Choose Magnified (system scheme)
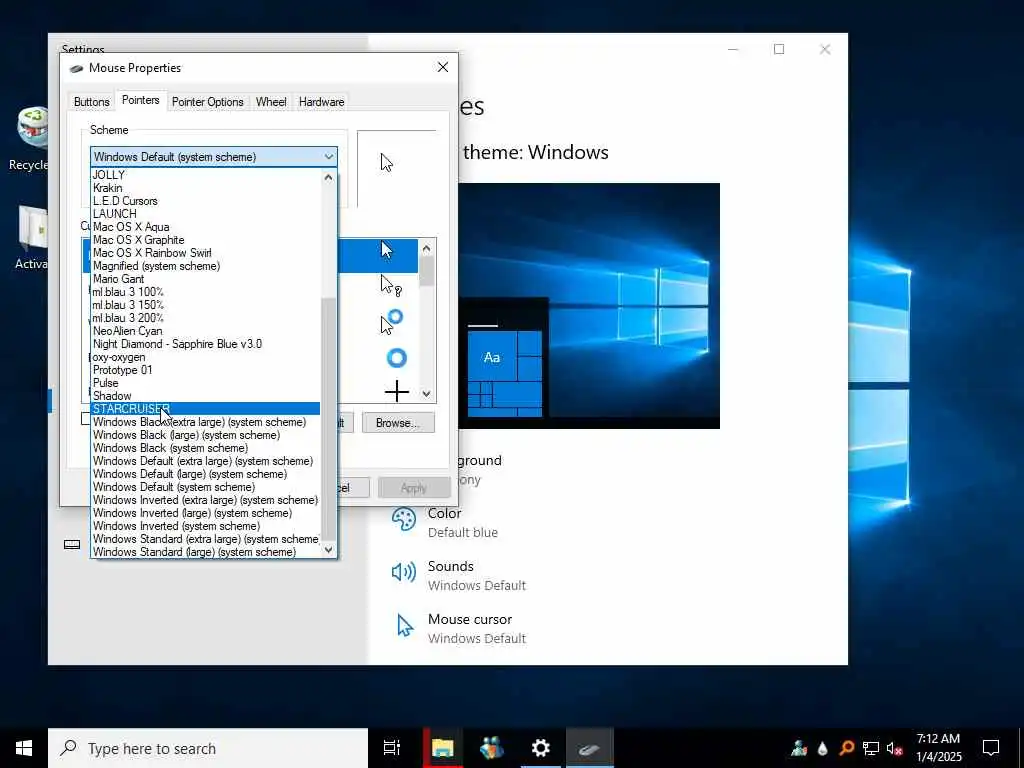Screen dimensions: 1024x768 [x=205, y=266]
